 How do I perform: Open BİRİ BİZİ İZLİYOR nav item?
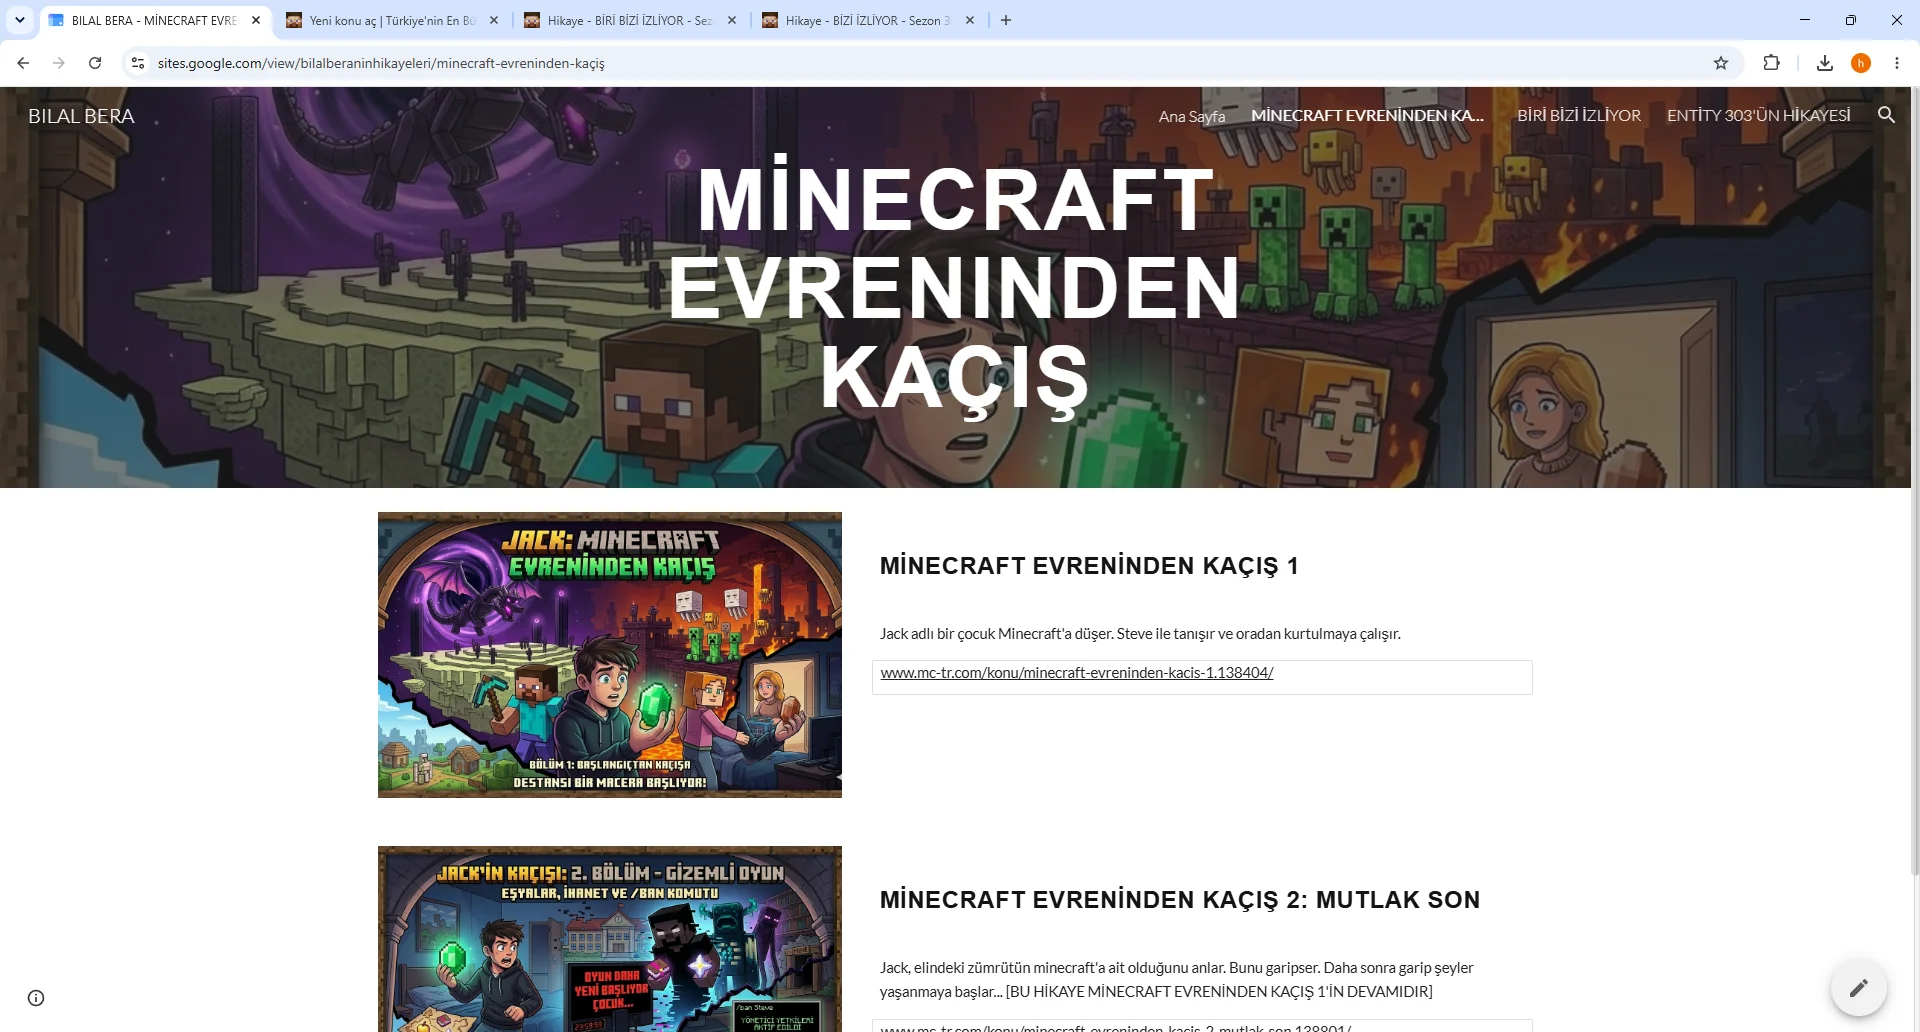tap(1579, 115)
